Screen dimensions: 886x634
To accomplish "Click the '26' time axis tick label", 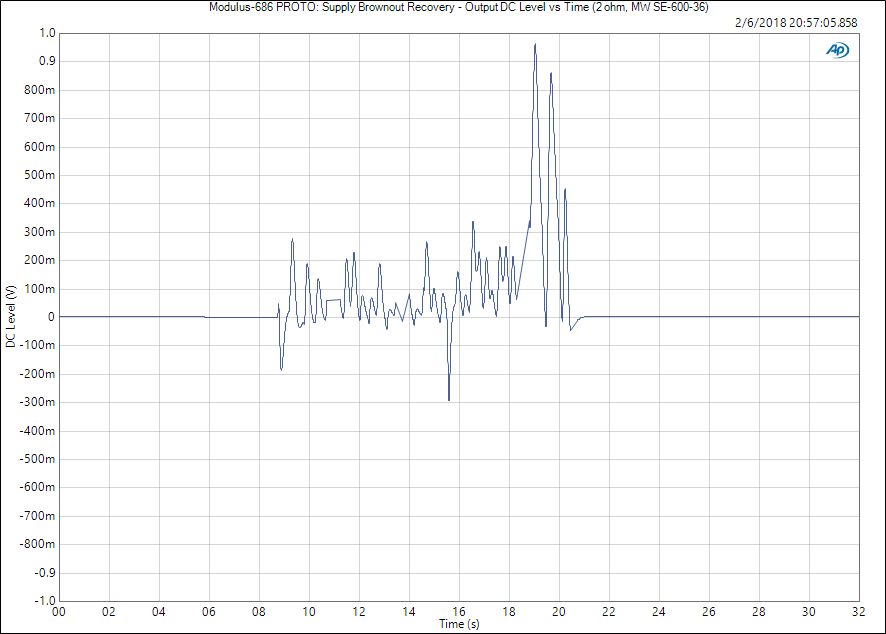I will coord(709,611).
